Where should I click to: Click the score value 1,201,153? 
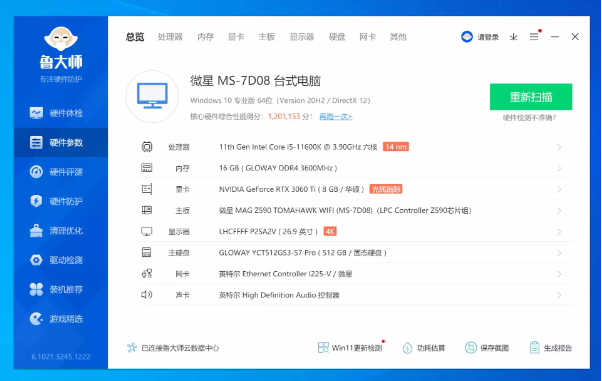[284, 116]
